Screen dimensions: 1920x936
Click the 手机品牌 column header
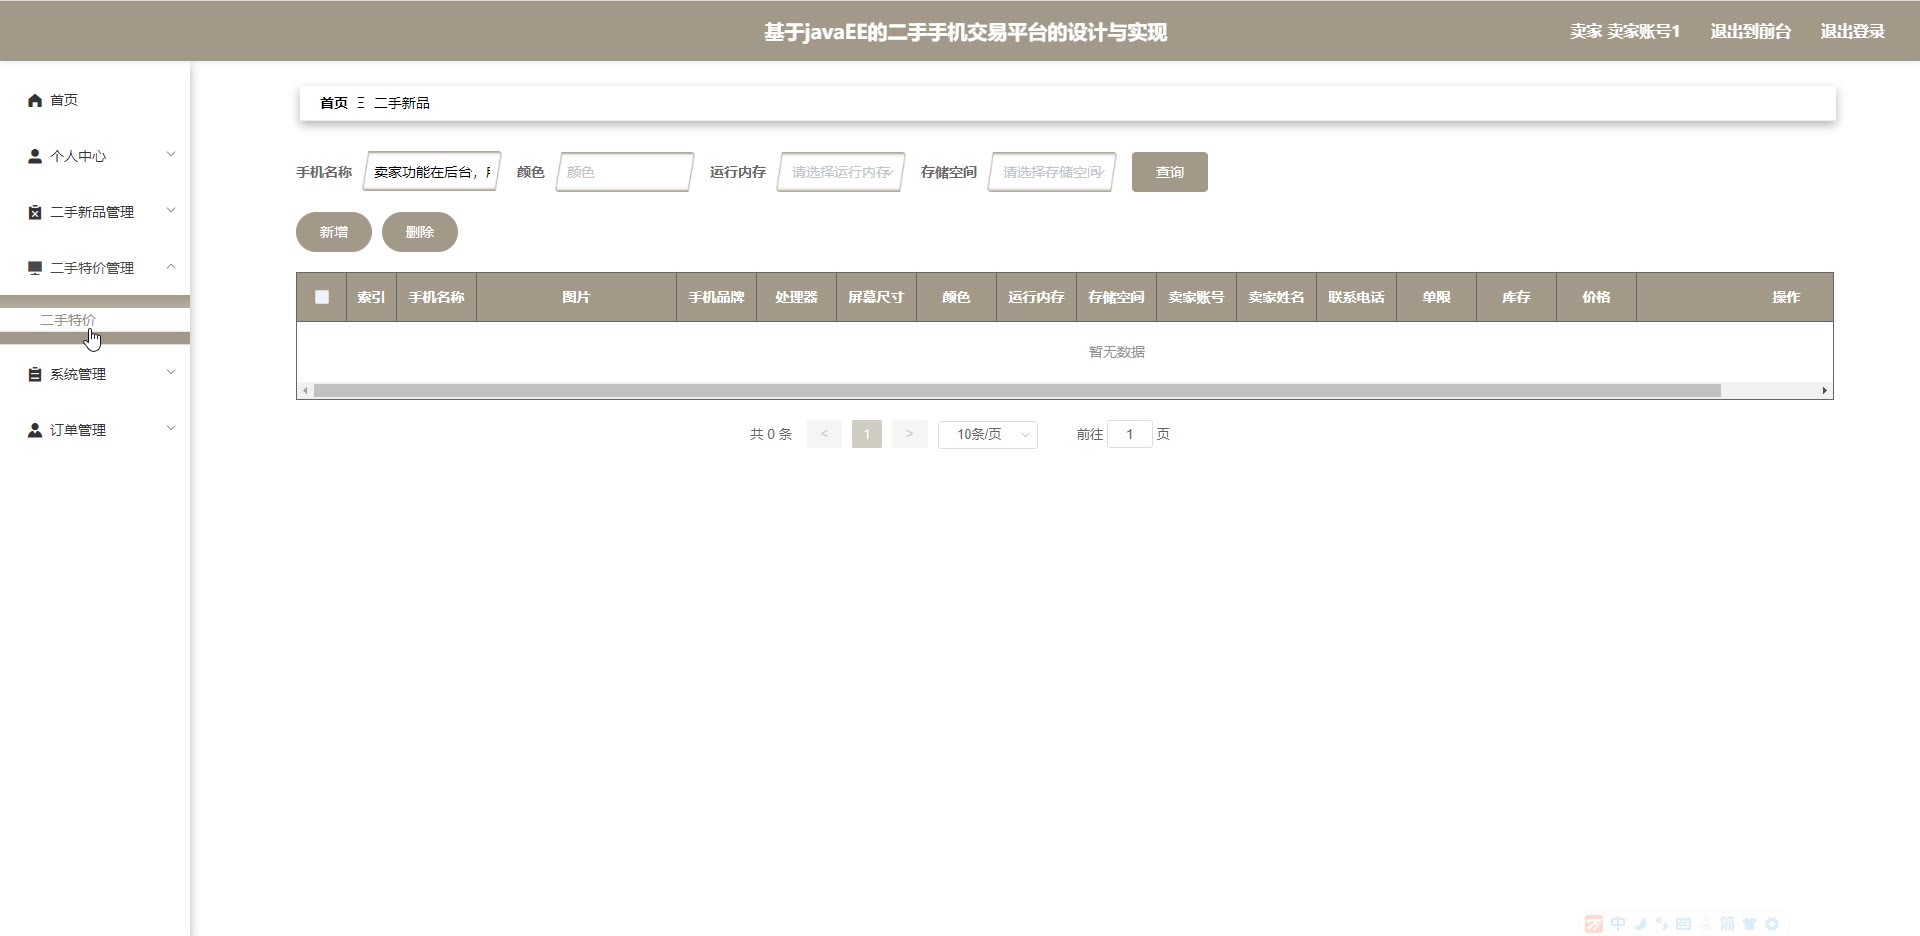[716, 297]
